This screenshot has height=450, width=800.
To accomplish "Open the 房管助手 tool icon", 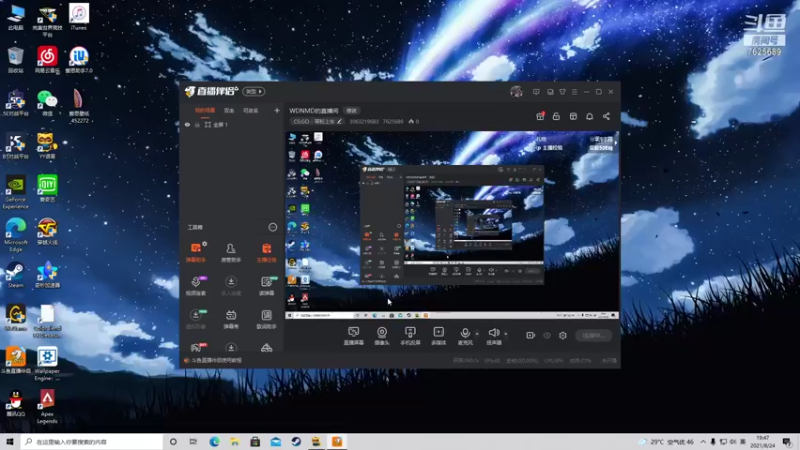I will click(x=231, y=253).
